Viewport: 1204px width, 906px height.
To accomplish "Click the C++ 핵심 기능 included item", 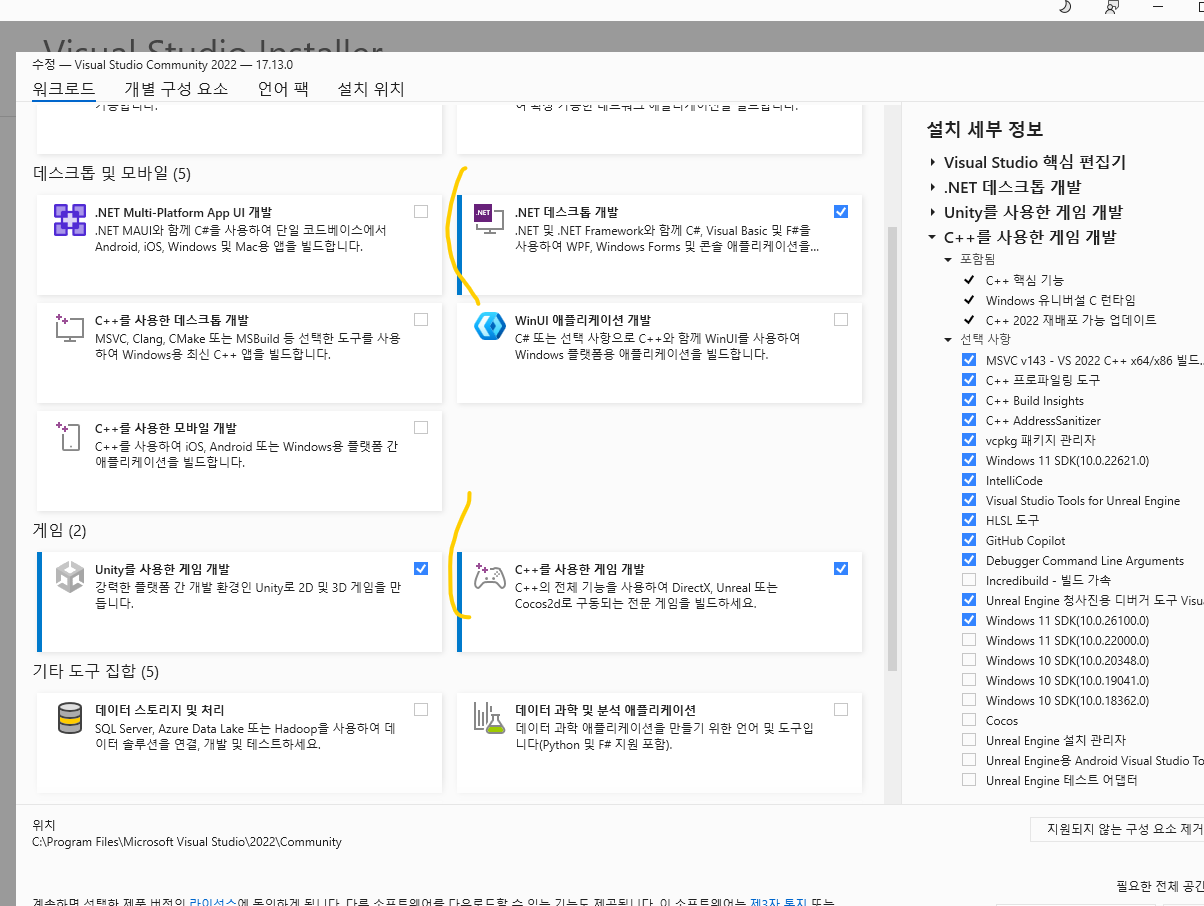I will [x=1025, y=280].
